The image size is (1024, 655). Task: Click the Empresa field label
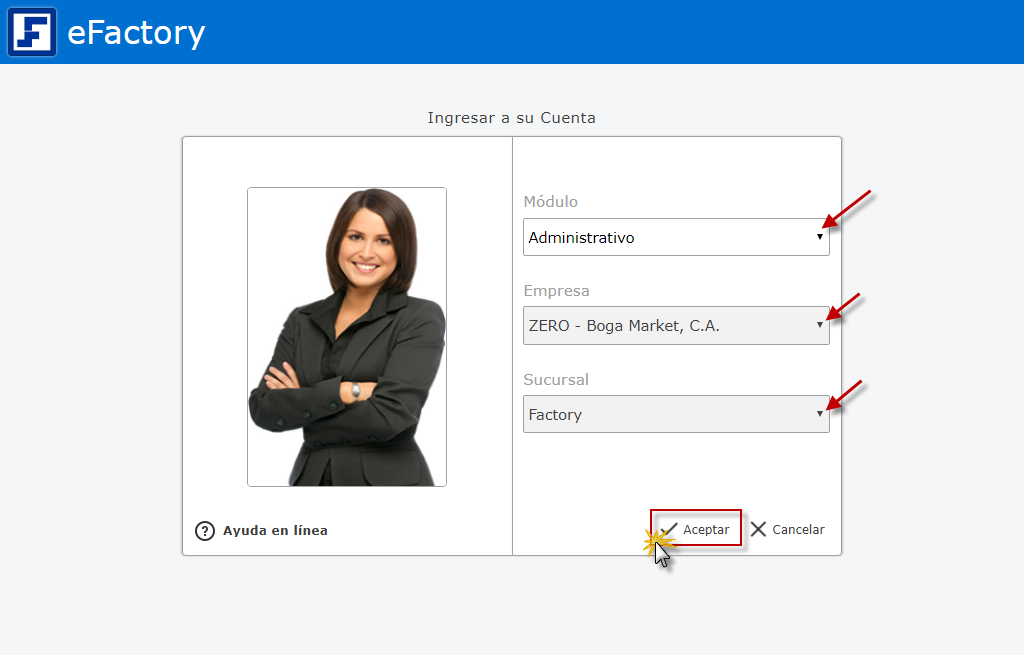click(x=557, y=291)
